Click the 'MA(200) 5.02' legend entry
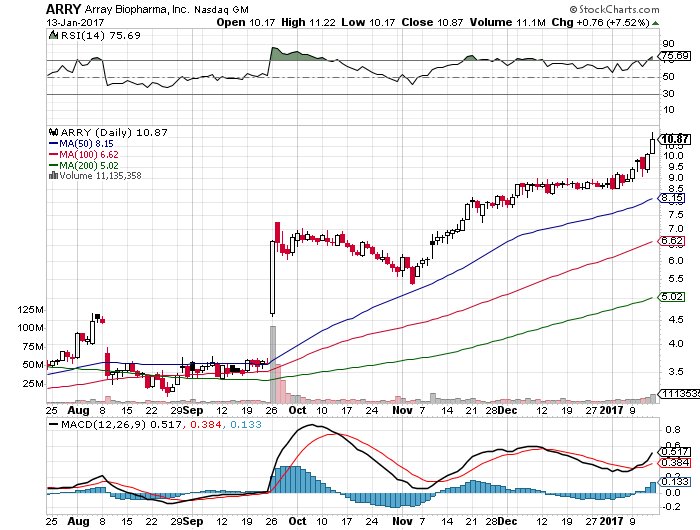The image size is (700, 530). point(89,165)
